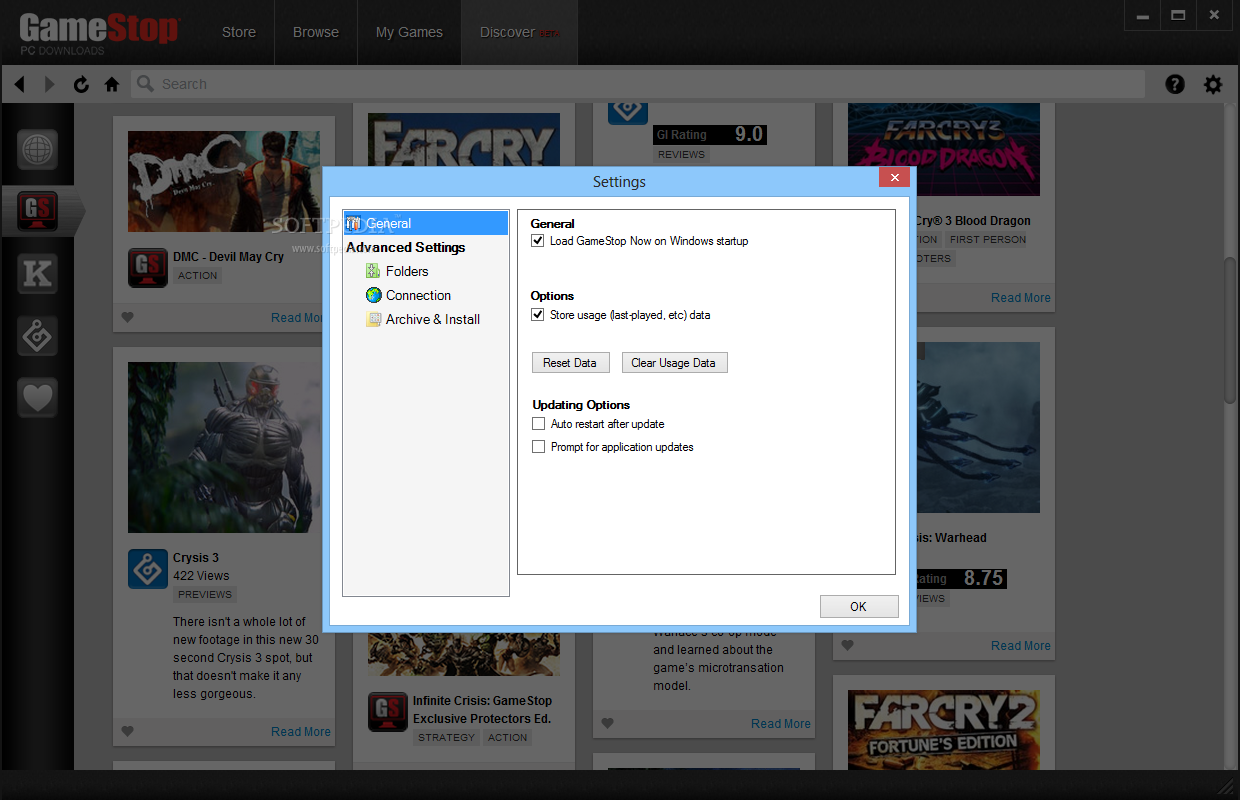The image size is (1240, 800).
Task: Open the Browse tab
Action: click(316, 32)
